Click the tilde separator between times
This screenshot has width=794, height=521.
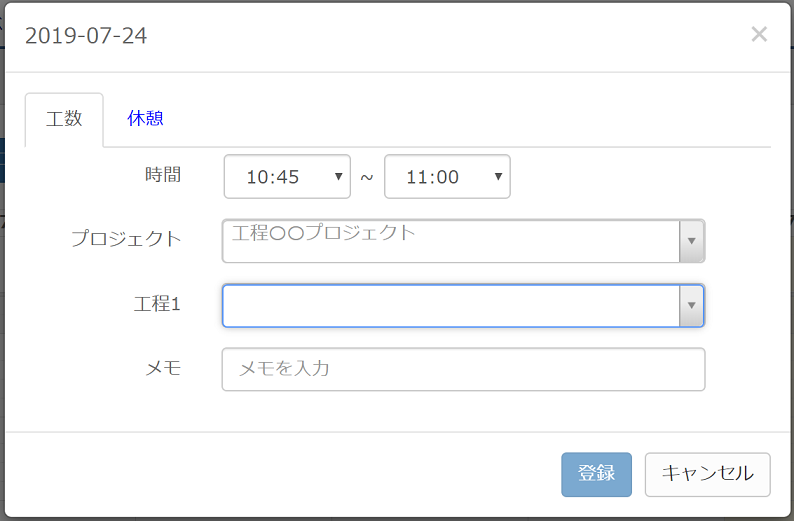(367, 177)
